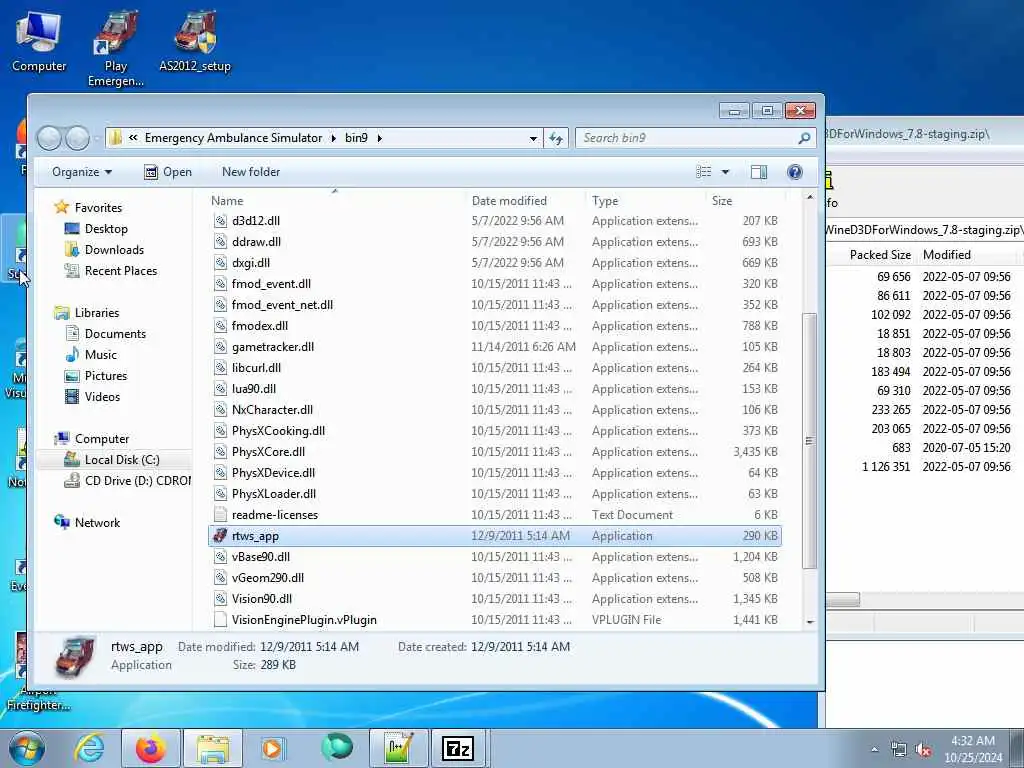The width and height of the screenshot is (1024, 768).
Task: Sort 7-Zip list by Packed Size
Action: coord(880,255)
